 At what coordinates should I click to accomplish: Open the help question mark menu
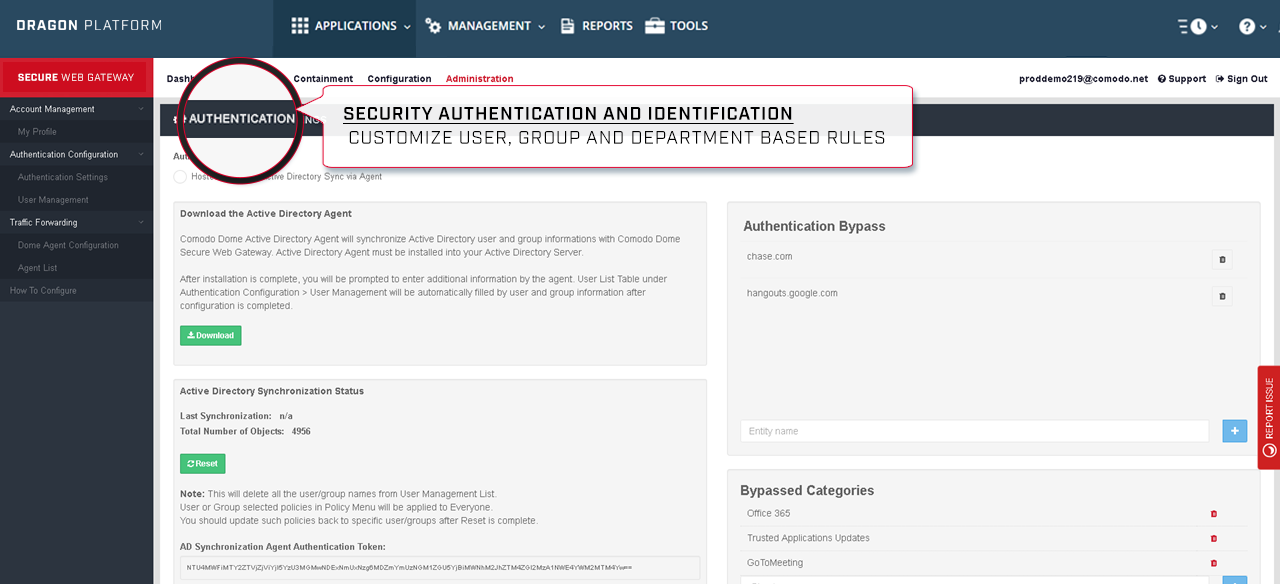pyautogui.click(x=1252, y=27)
